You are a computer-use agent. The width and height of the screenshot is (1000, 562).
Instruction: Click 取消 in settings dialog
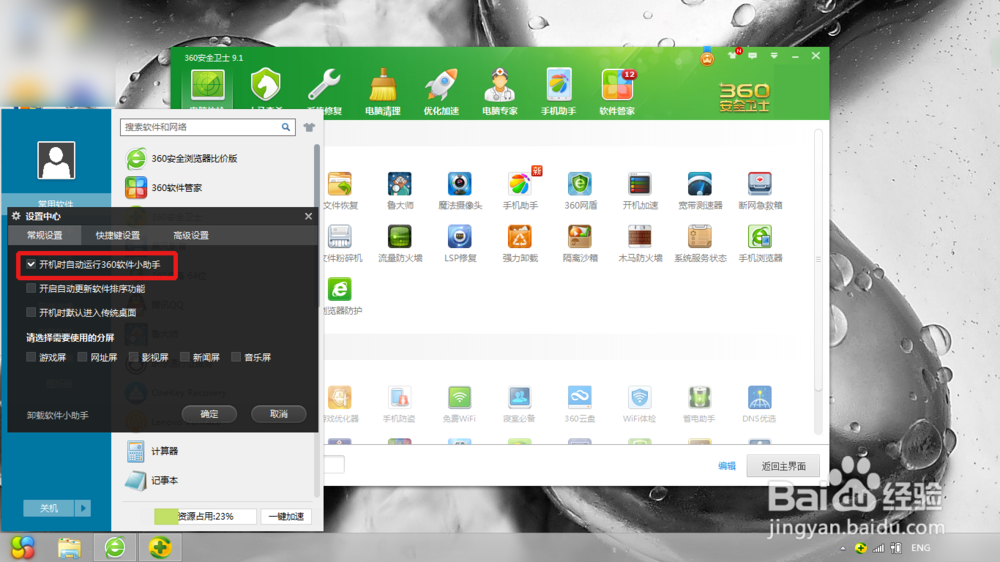(x=279, y=414)
